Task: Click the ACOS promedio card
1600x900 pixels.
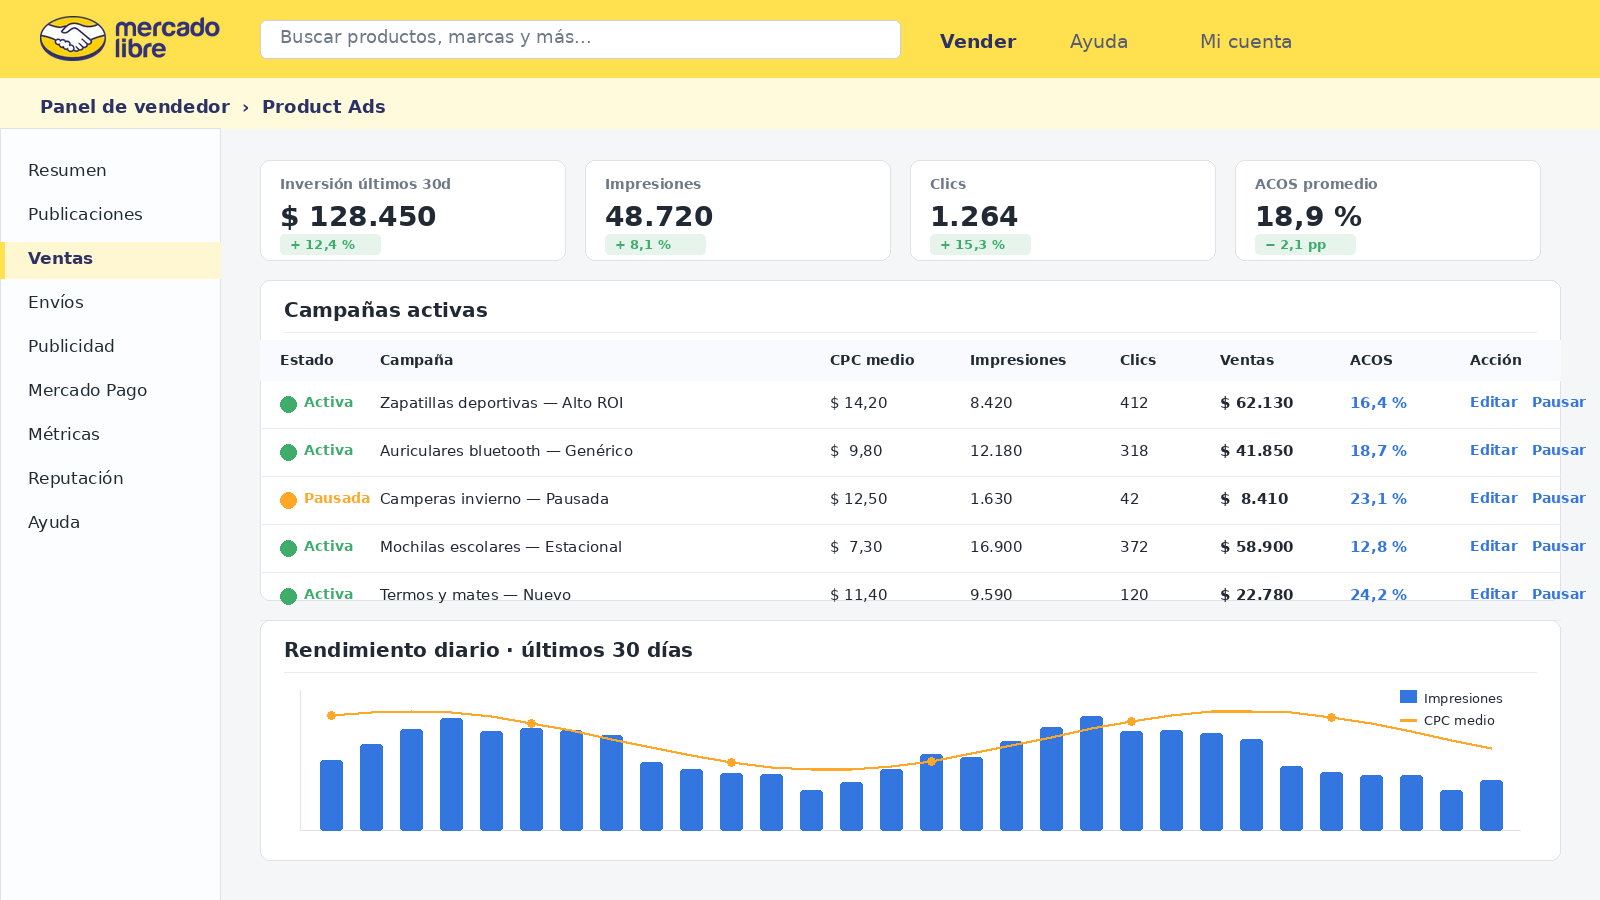Action: coord(1388,210)
